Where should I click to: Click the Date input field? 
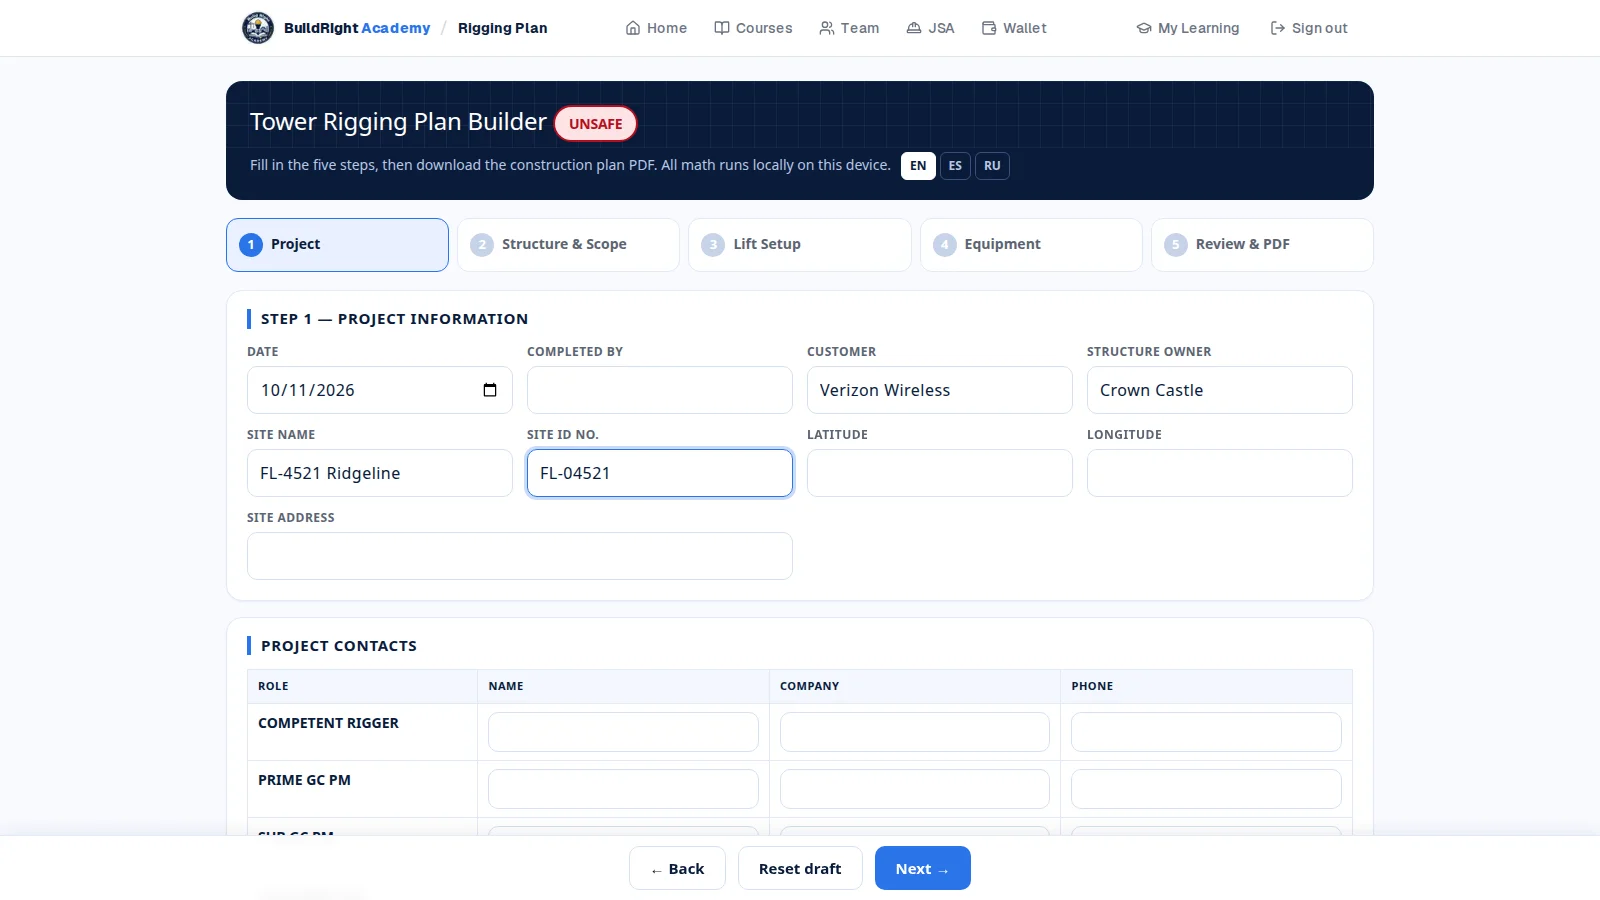tap(380, 390)
